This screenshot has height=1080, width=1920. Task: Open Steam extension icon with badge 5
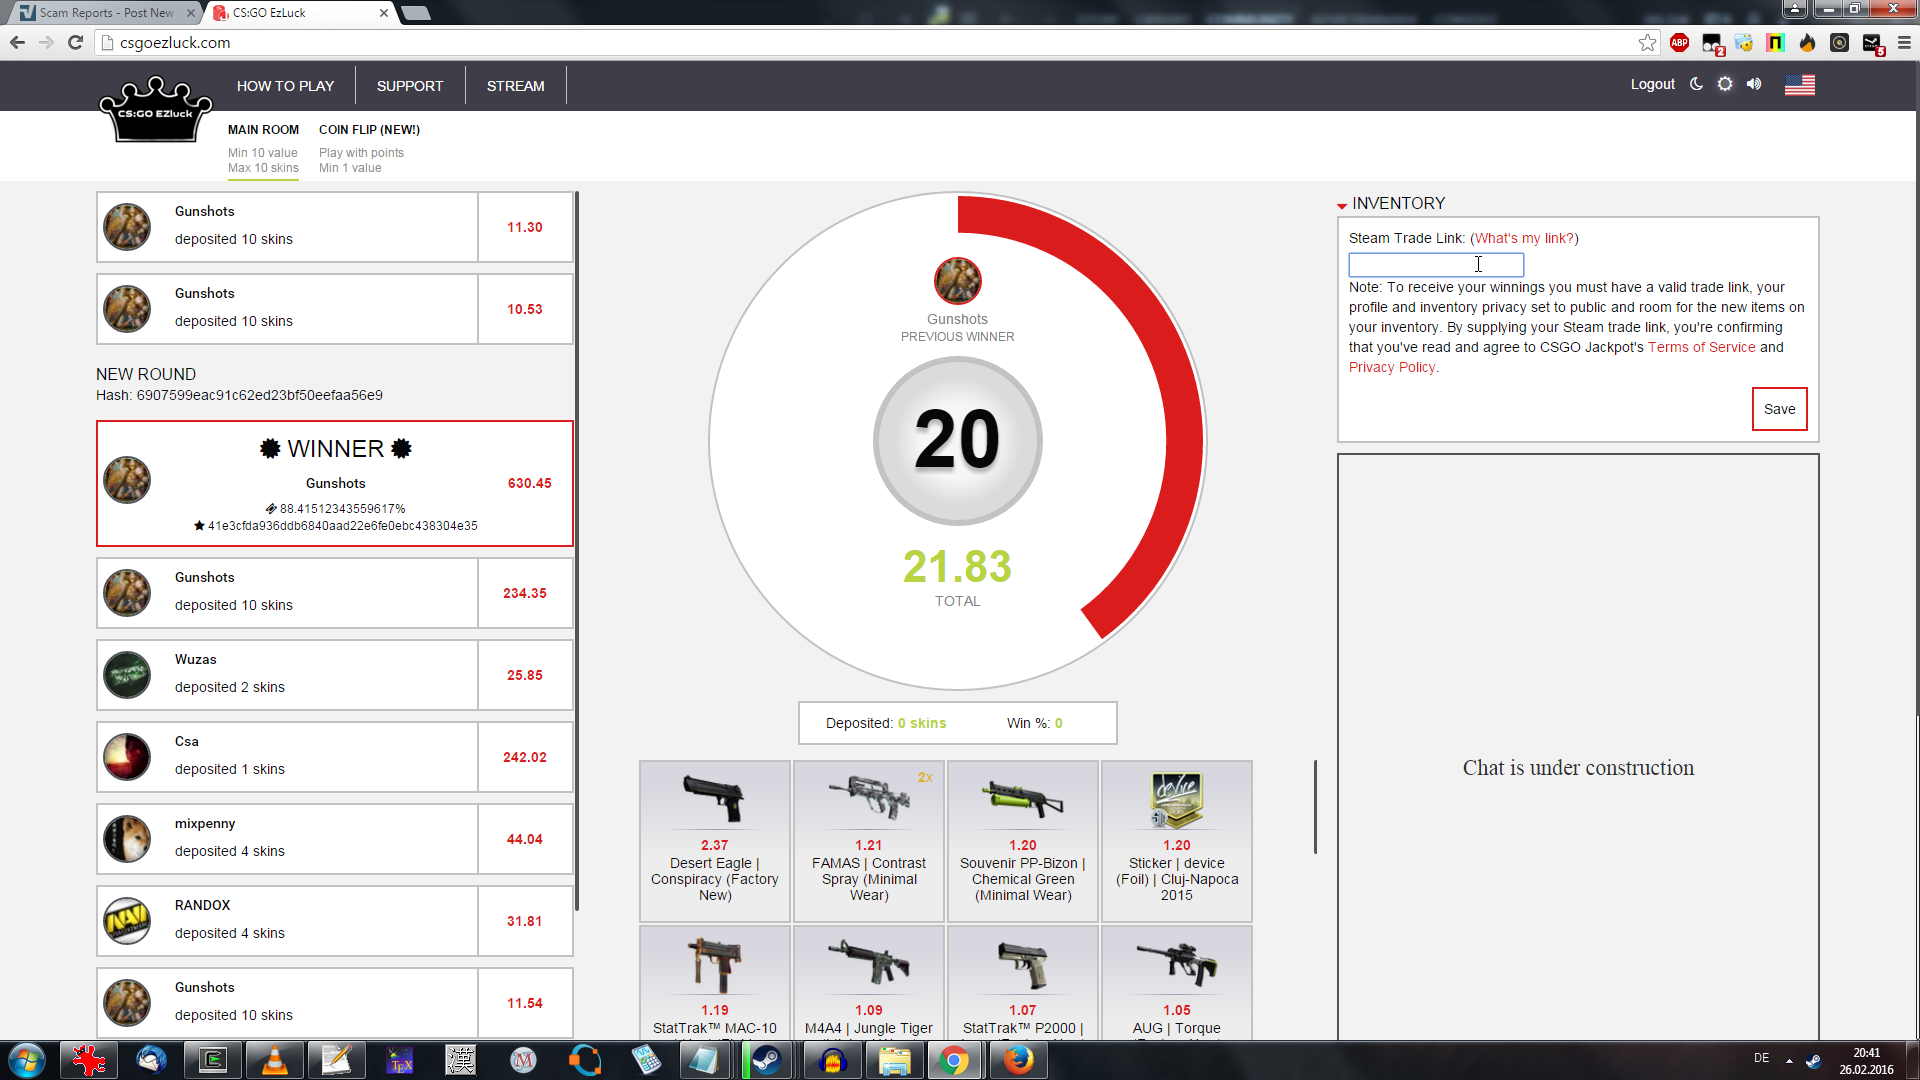point(1872,43)
